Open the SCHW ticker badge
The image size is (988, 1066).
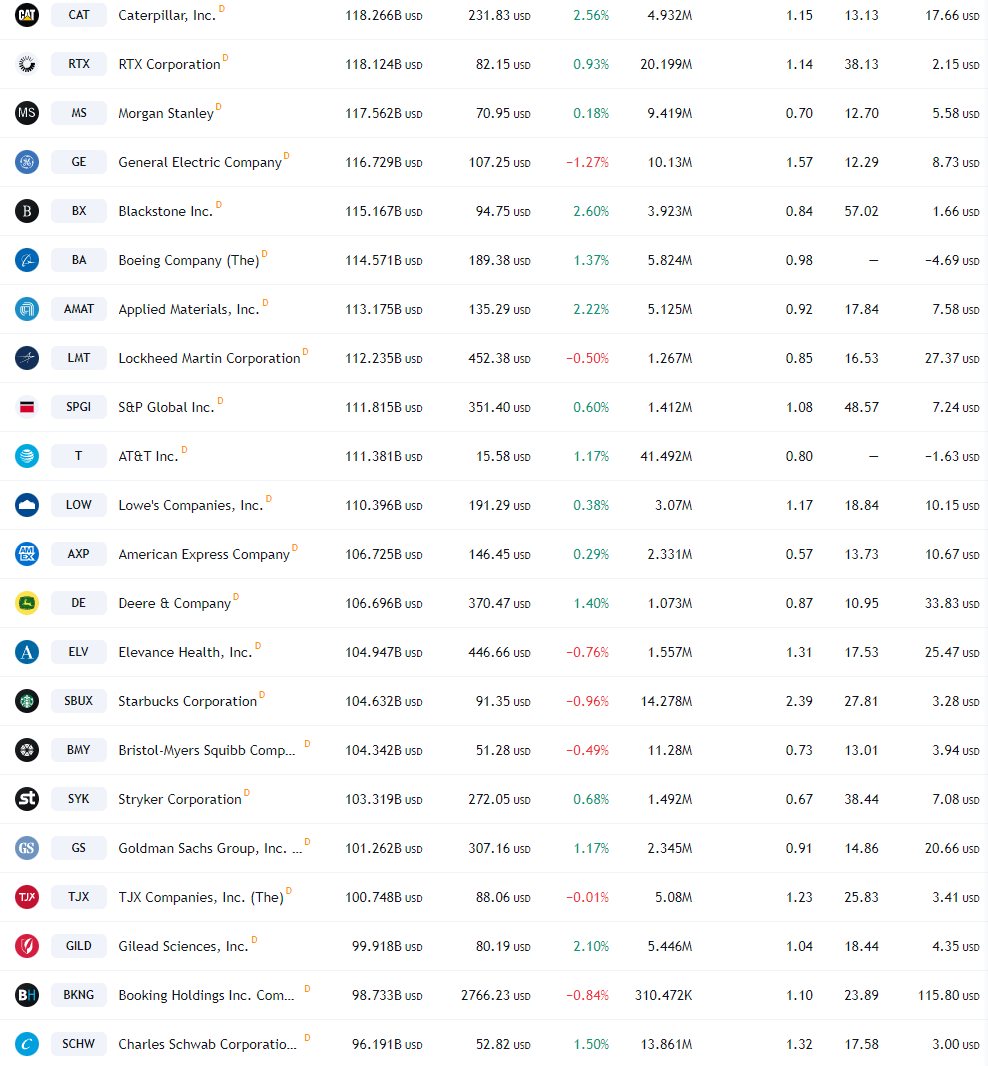point(79,1044)
